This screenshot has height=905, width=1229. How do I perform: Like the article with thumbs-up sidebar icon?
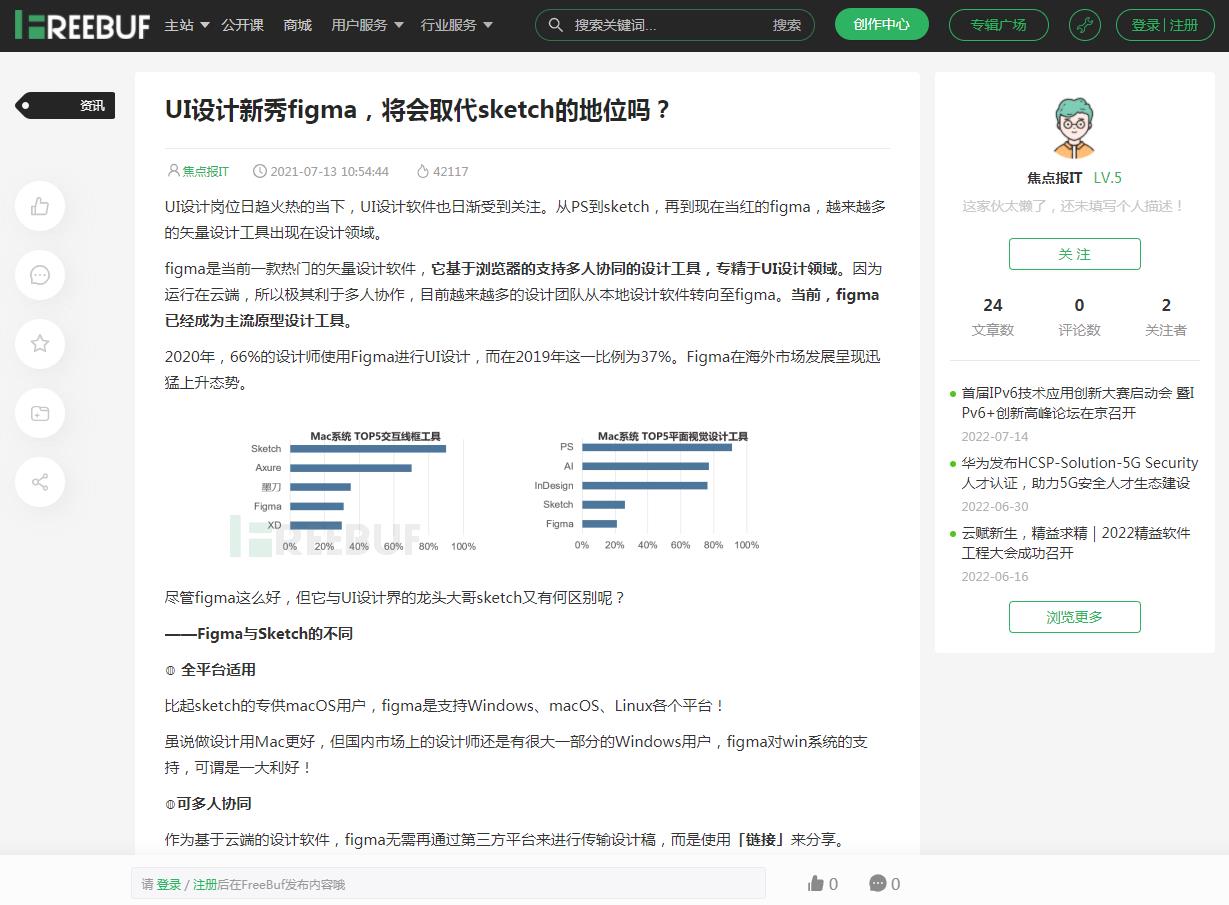pos(40,207)
